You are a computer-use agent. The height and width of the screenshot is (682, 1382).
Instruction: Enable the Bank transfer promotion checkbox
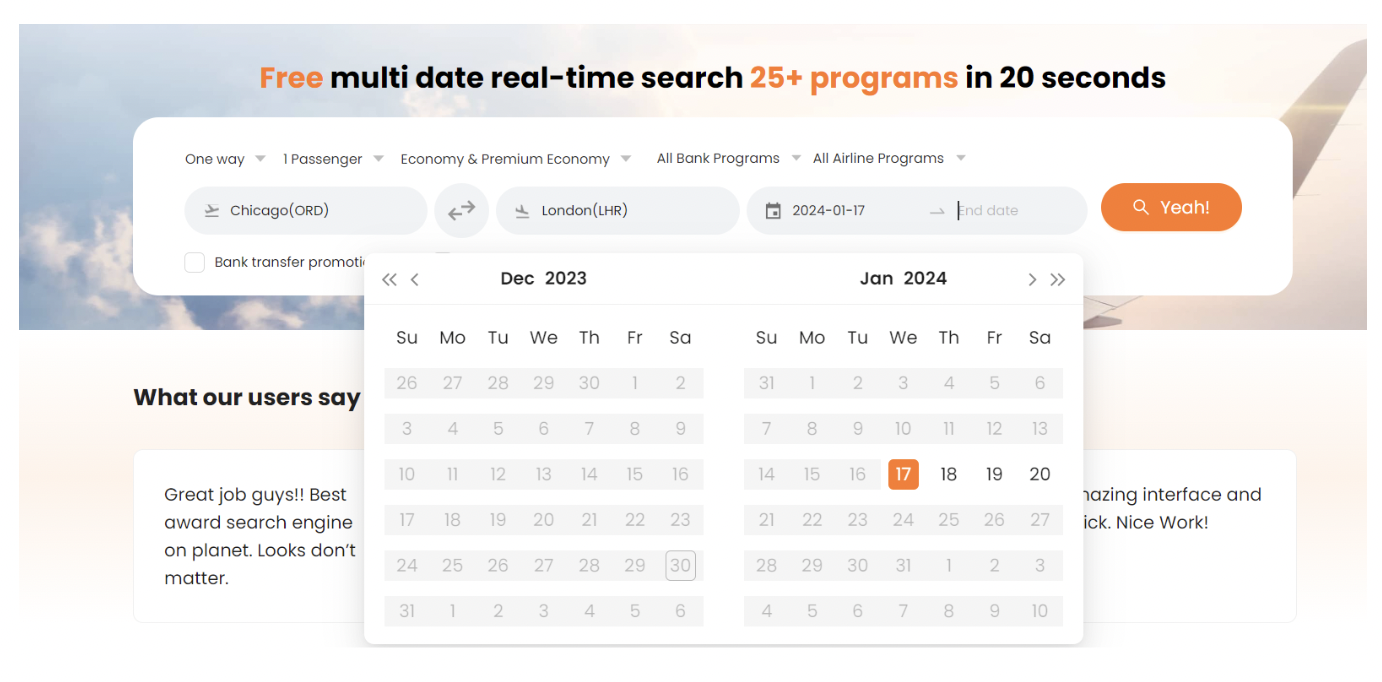[x=194, y=263]
